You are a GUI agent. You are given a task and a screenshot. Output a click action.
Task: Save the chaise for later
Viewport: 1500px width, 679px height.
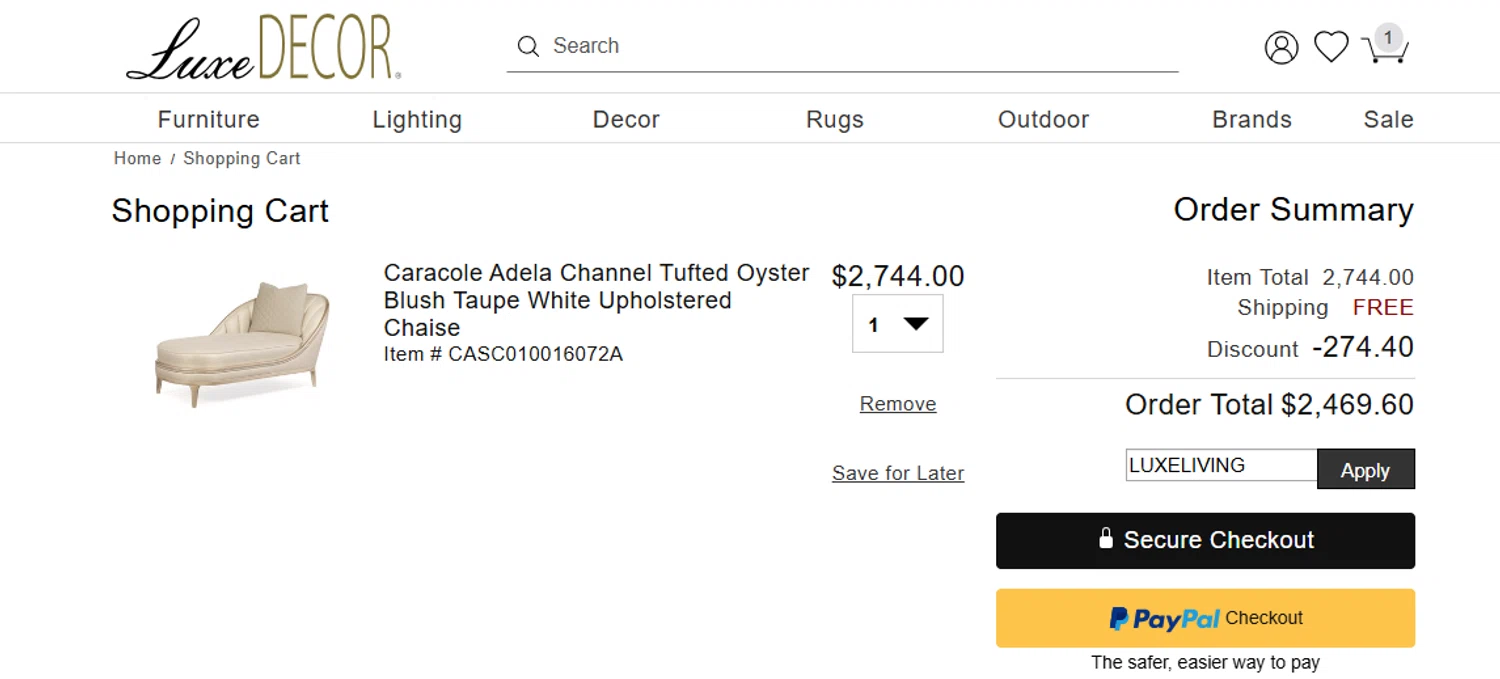coord(898,473)
